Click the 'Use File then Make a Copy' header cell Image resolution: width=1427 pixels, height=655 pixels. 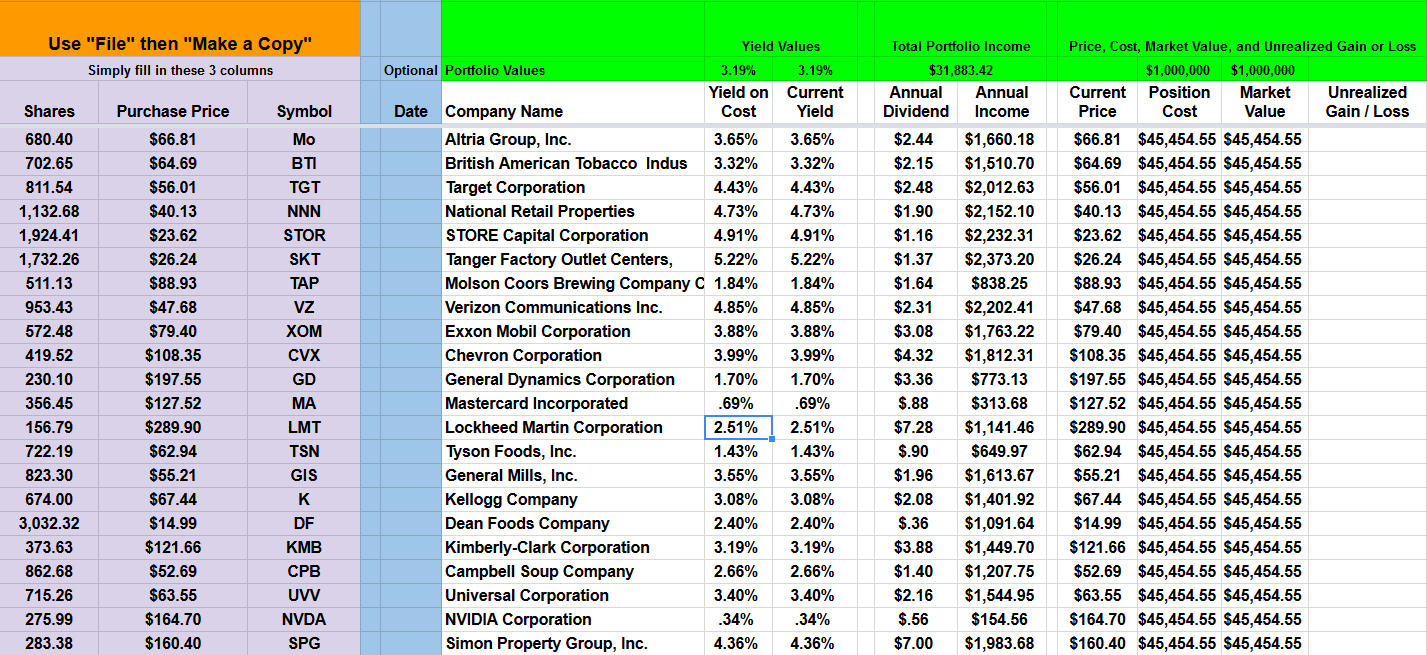click(x=180, y=29)
